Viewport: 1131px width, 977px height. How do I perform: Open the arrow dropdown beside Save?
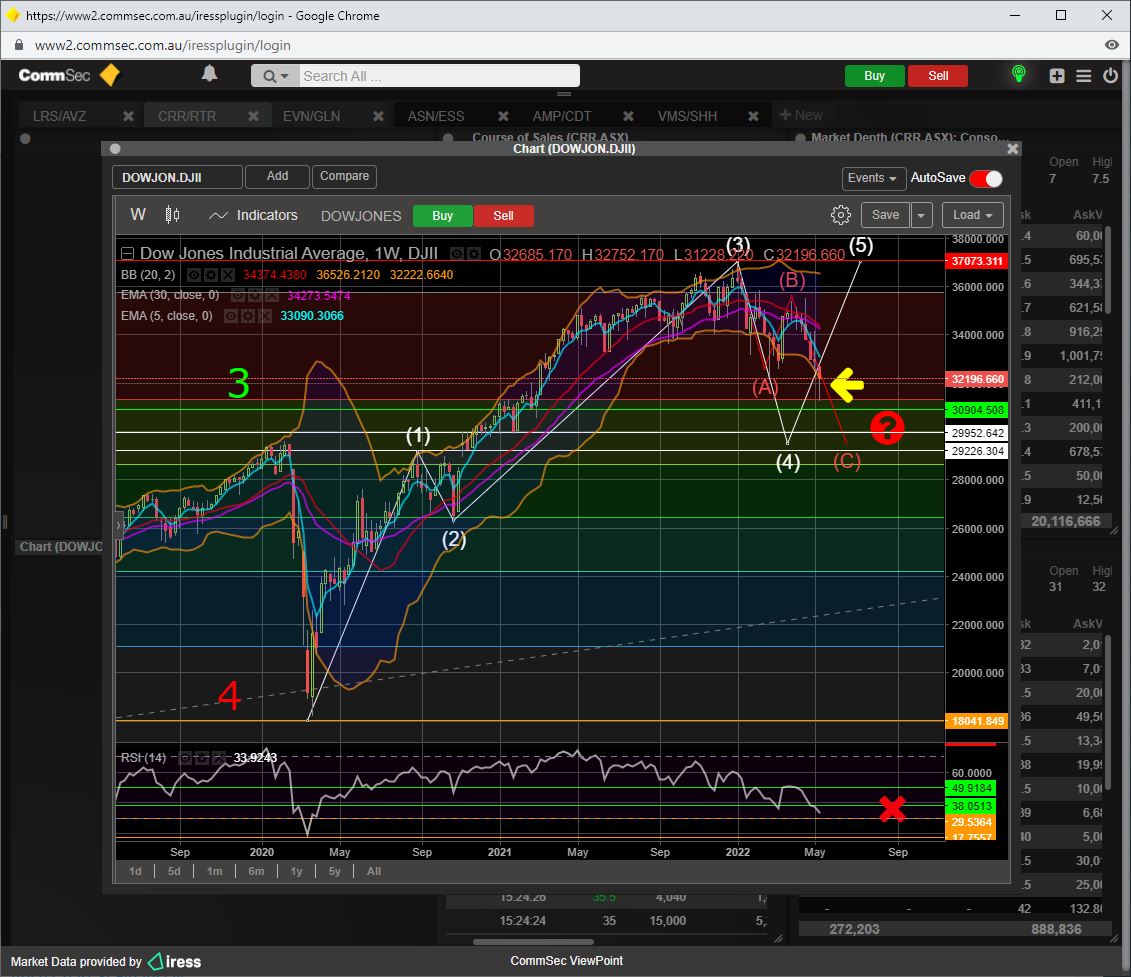(921, 215)
